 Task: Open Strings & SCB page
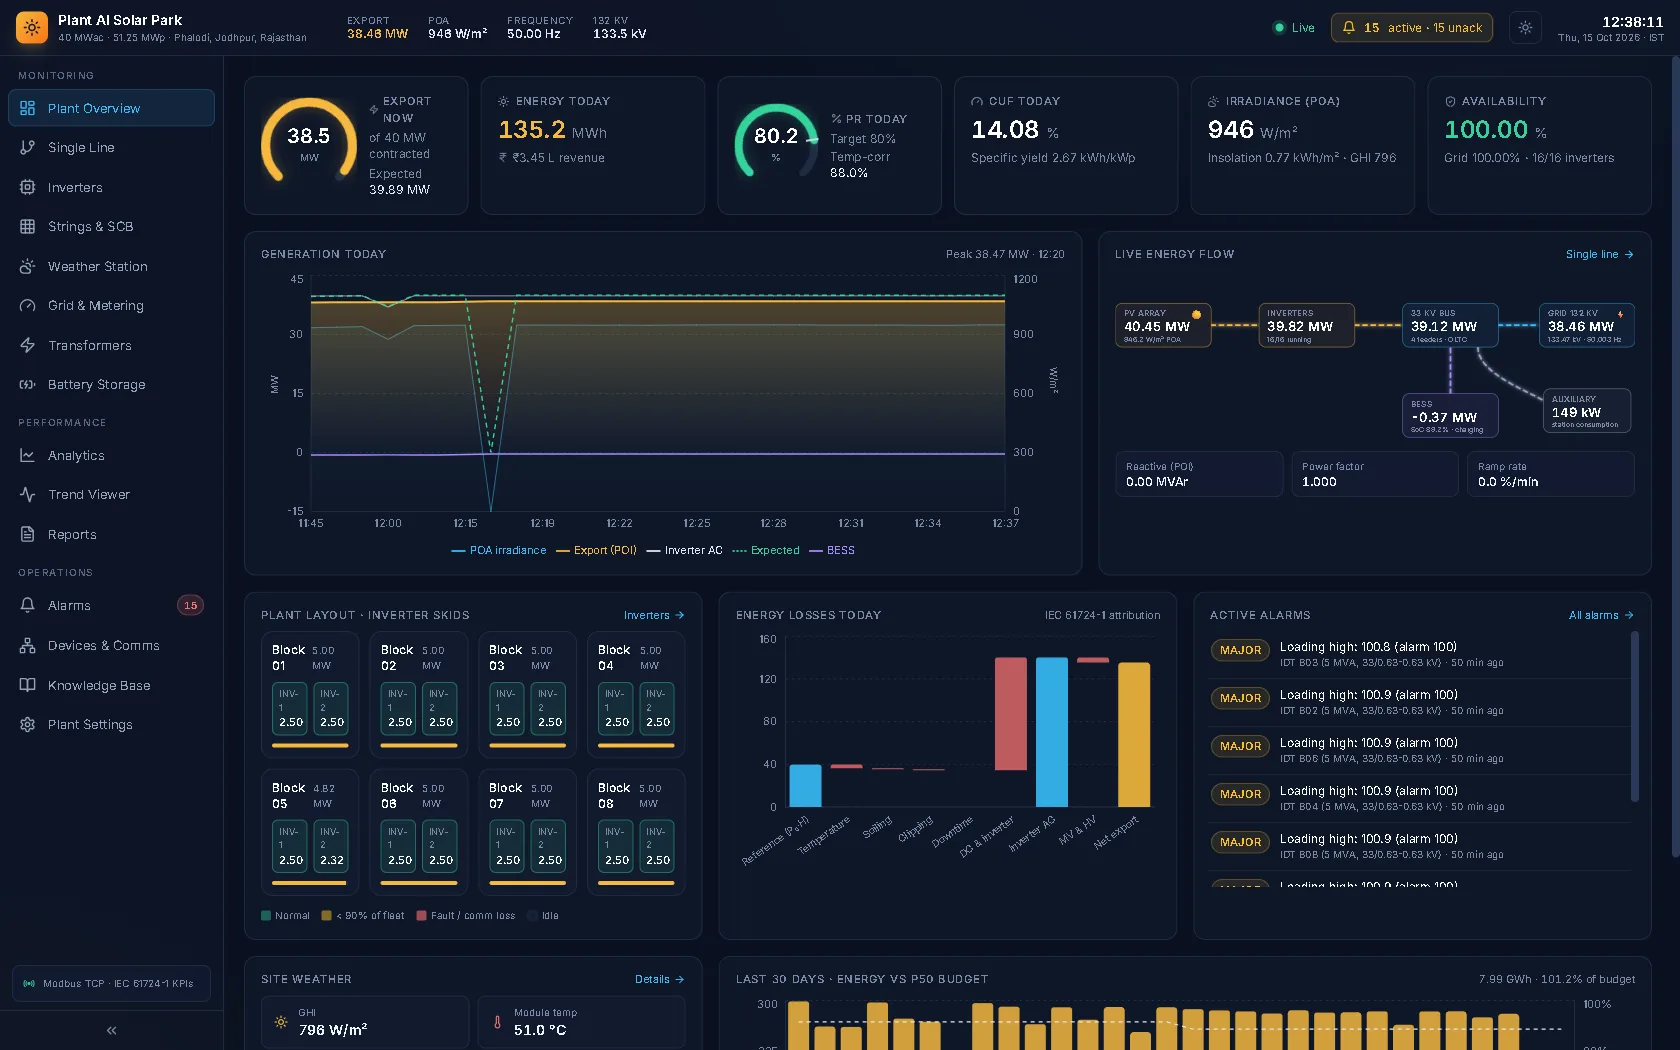pos(111,227)
